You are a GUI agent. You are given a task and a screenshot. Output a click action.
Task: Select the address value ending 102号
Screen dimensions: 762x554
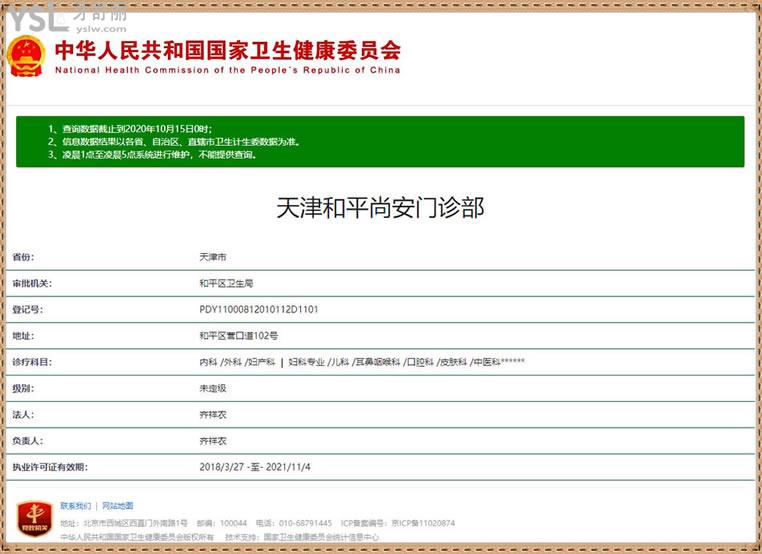pyautogui.click(x=239, y=336)
